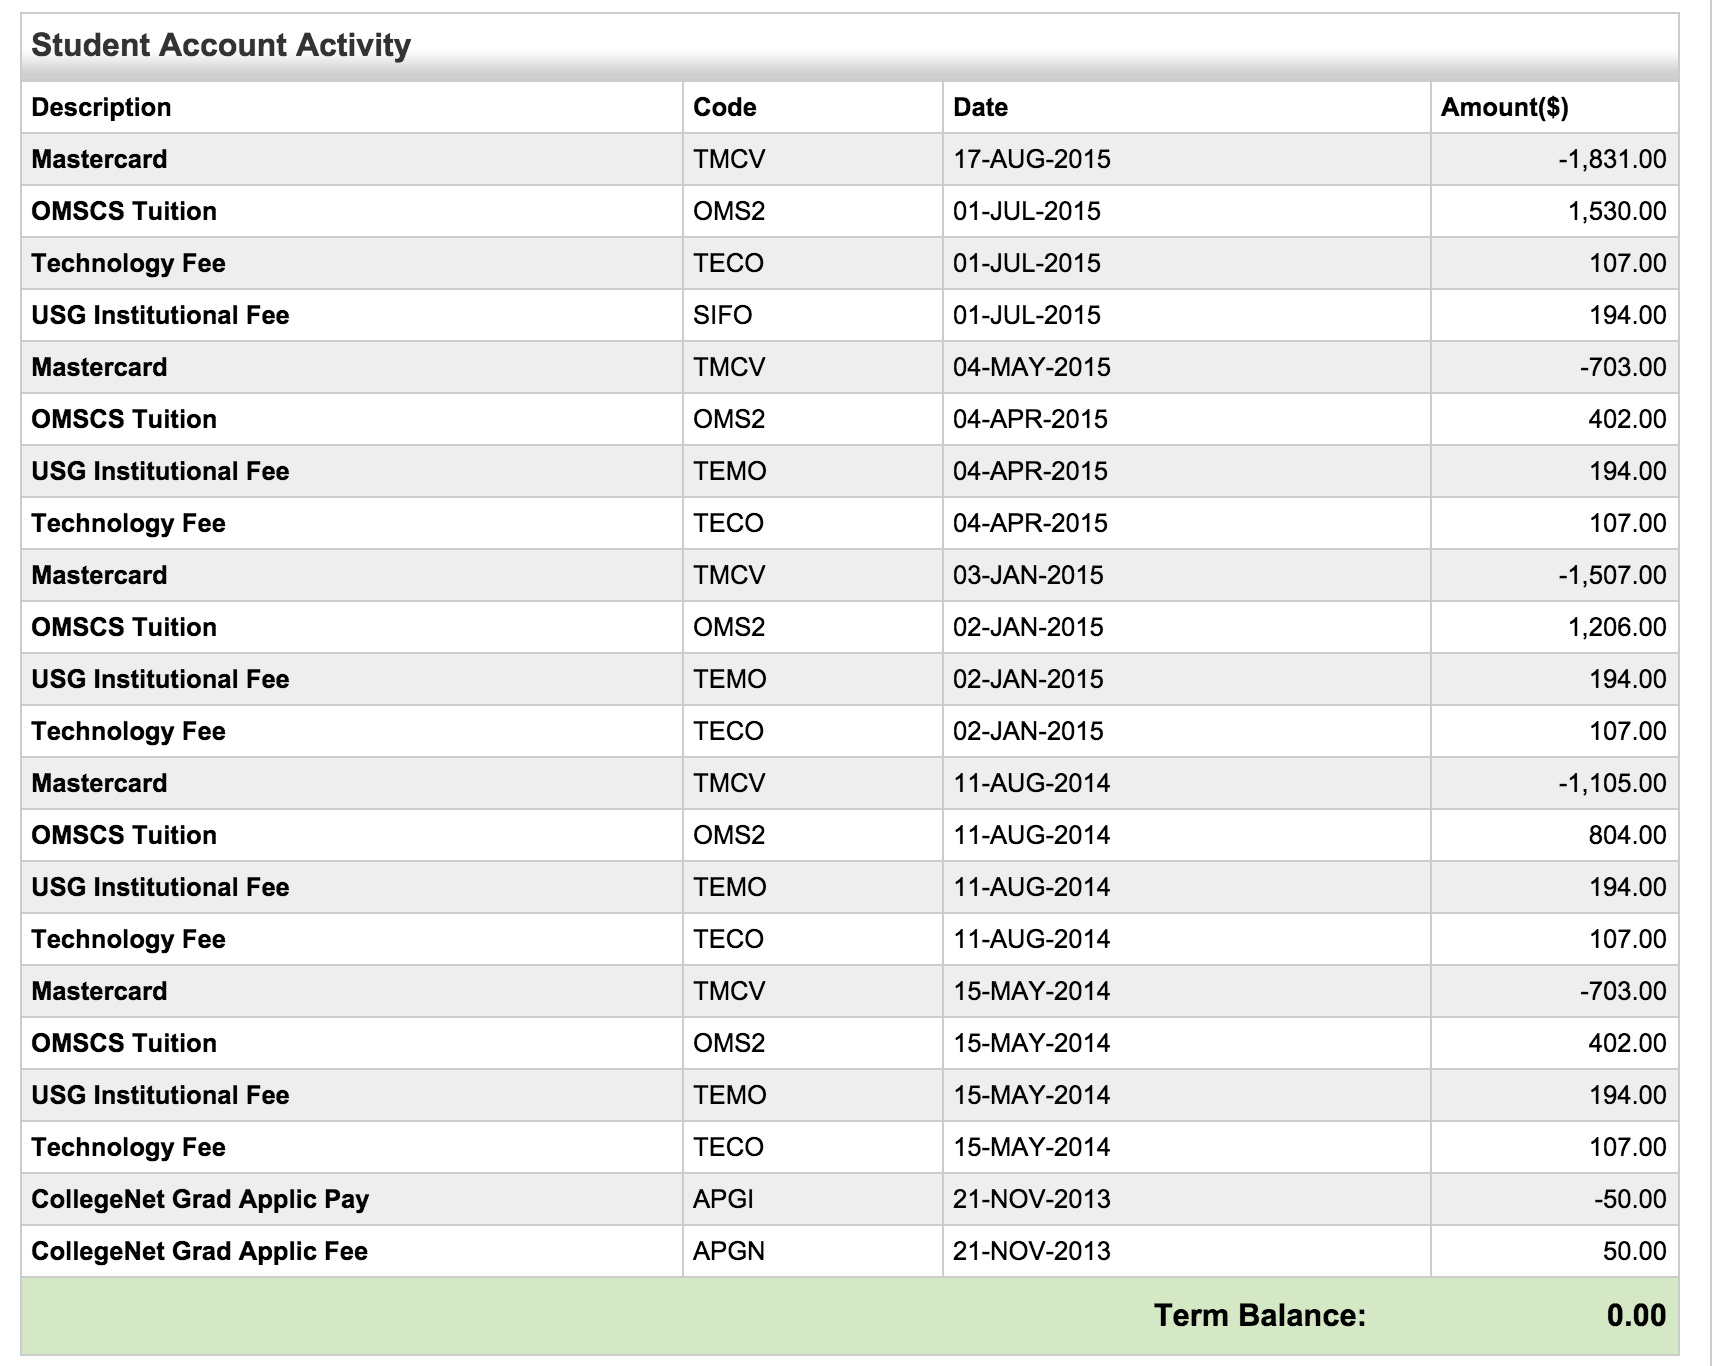1734x1366 pixels.
Task: Click the Description column header
Action: (101, 107)
